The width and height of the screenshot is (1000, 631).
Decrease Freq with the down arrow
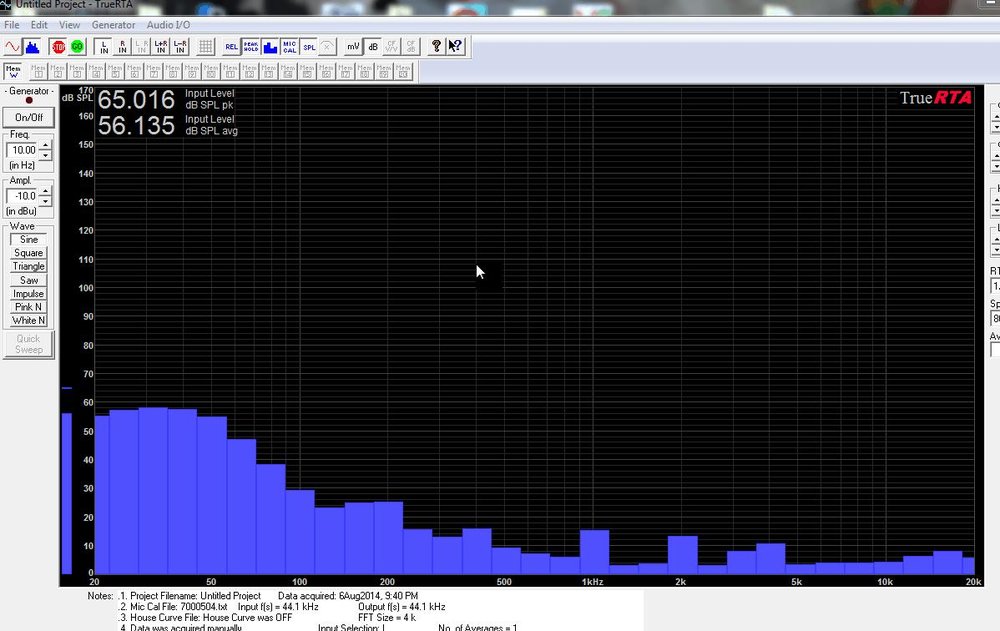pos(45,155)
